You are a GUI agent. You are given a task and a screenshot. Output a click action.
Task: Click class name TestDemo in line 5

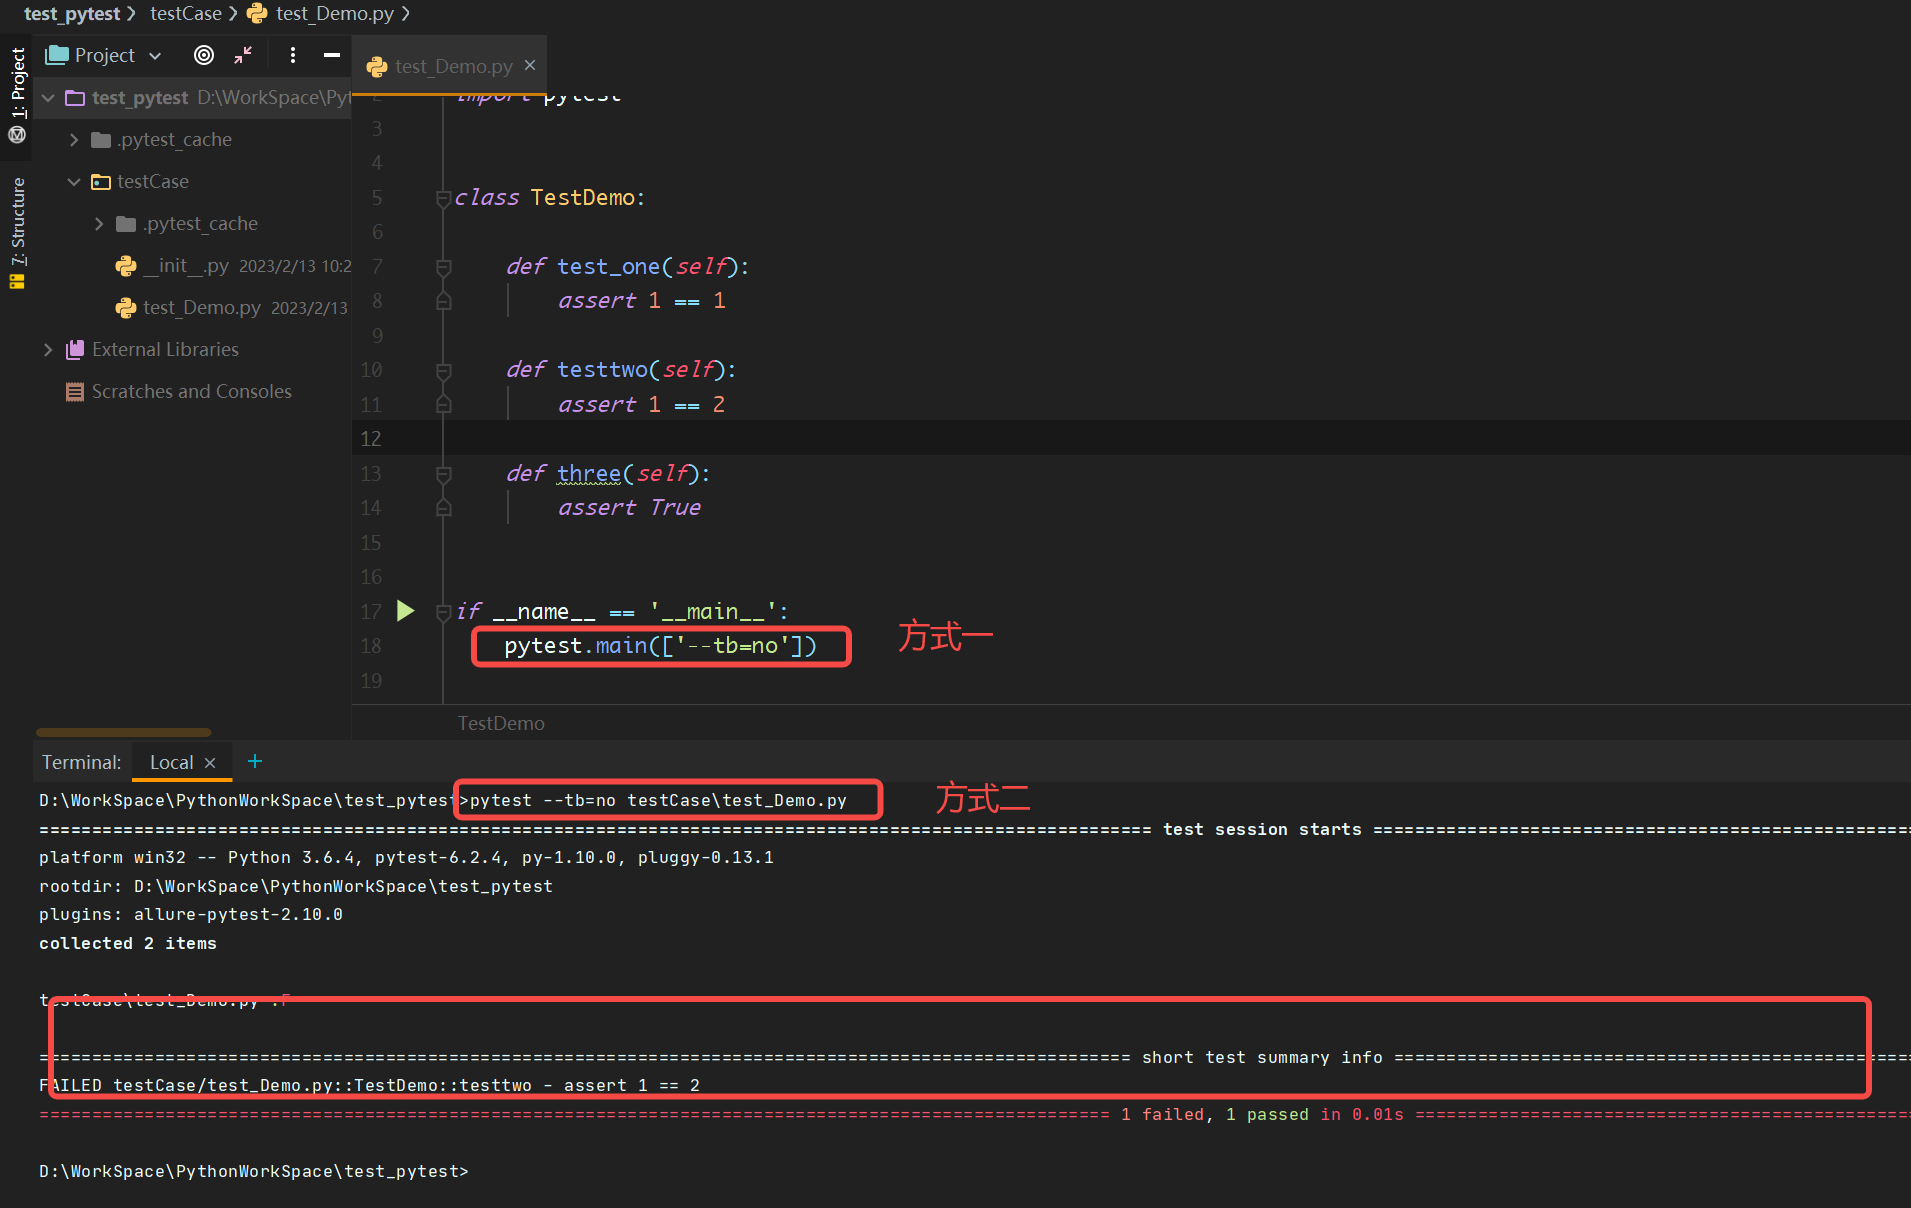583,197
